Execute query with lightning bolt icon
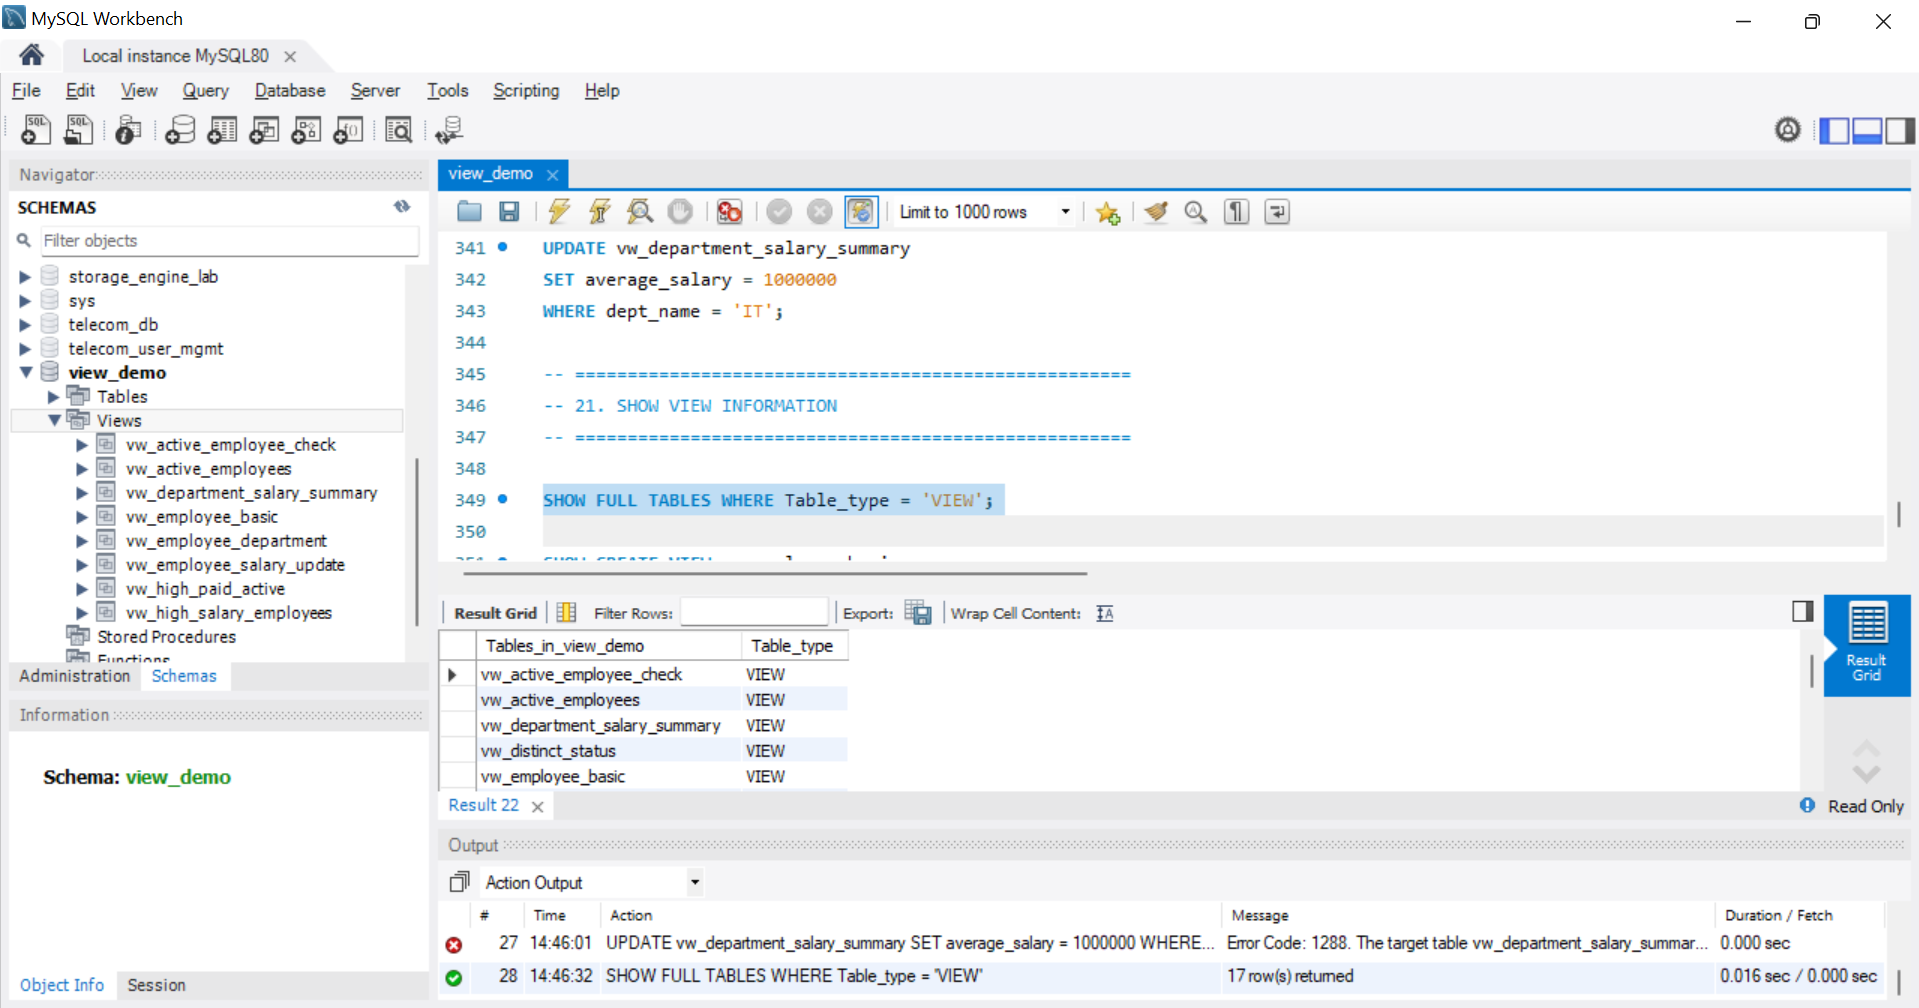The image size is (1919, 1008). tap(559, 211)
